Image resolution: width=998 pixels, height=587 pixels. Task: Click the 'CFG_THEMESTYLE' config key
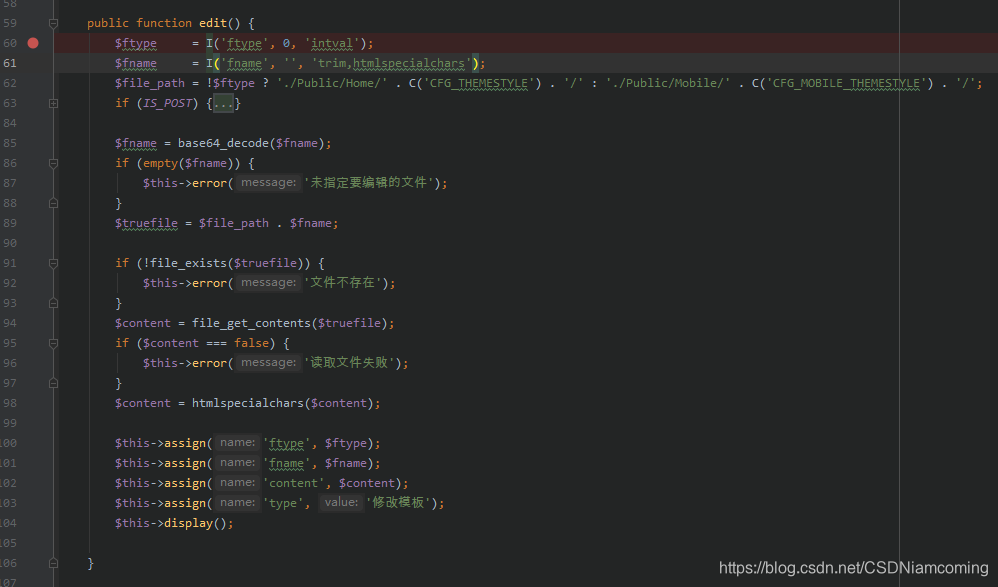click(479, 83)
